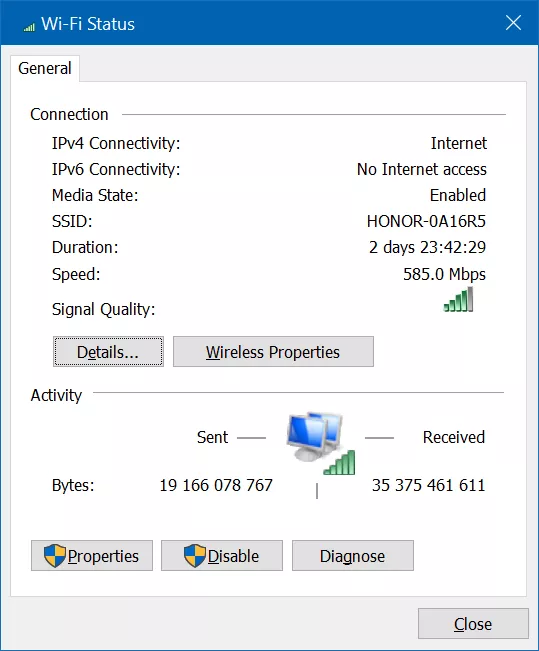Screen dimensions: 539x651
Task: Click the IPv6 No Internet access text
Action: 421,169
